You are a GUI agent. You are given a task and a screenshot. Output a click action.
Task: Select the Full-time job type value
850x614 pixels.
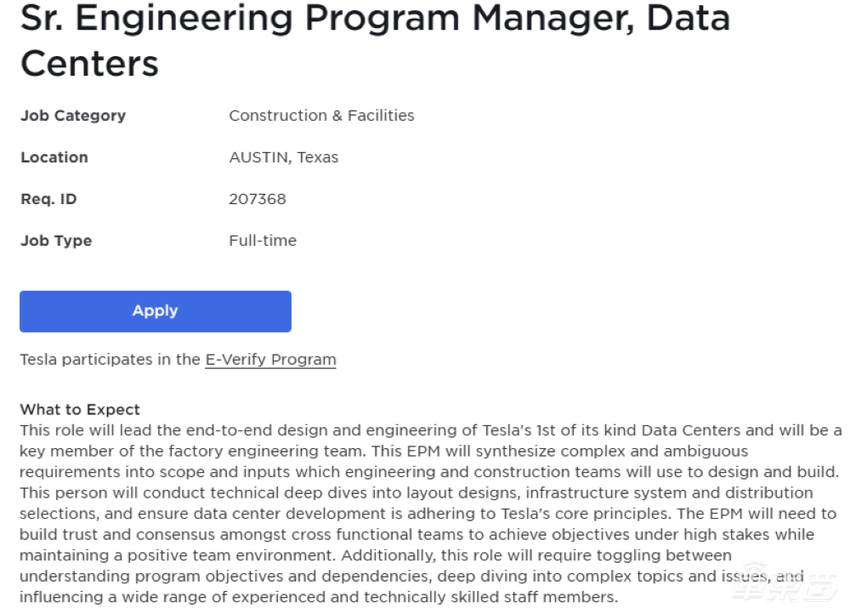[x=262, y=241]
